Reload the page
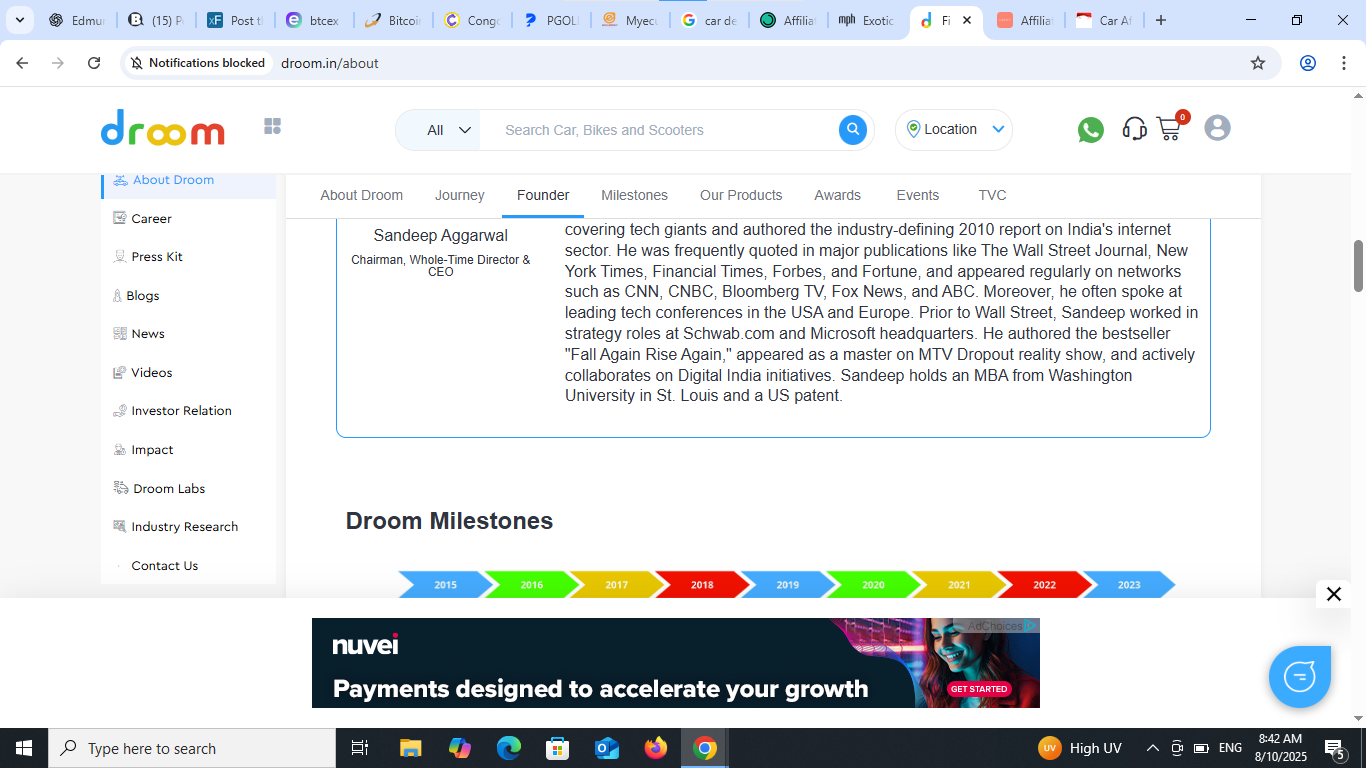 (94, 63)
